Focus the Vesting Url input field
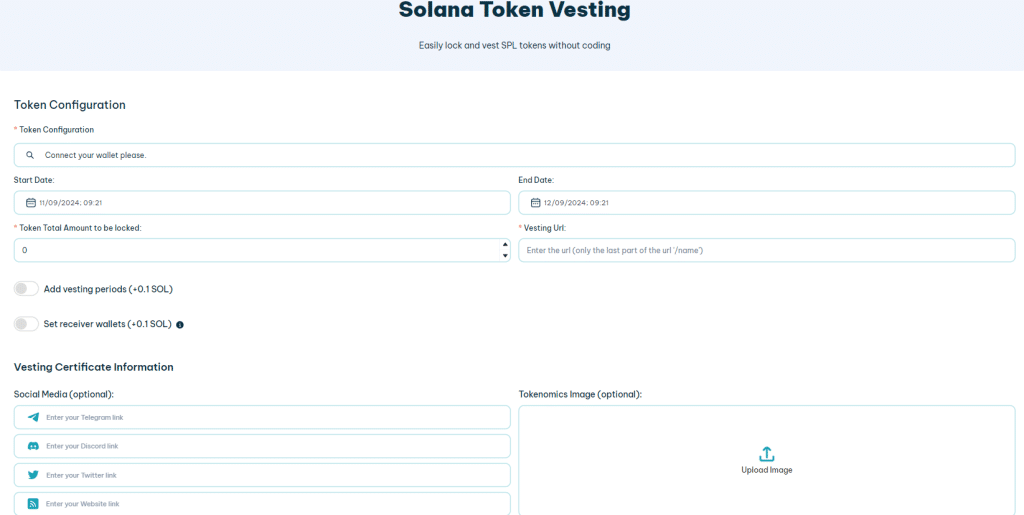The width and height of the screenshot is (1024, 515). tap(767, 250)
